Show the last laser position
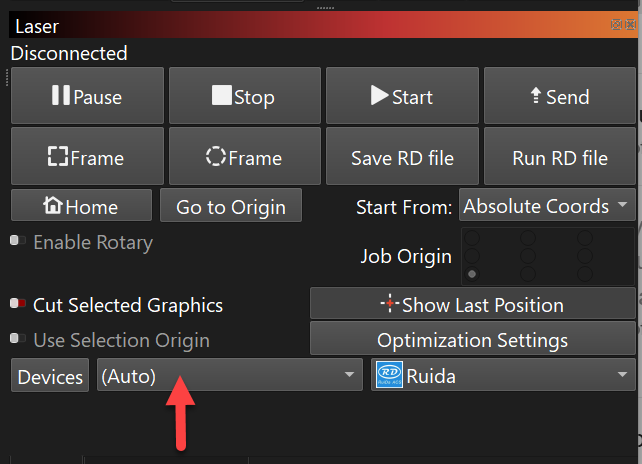Image resolution: width=642 pixels, height=464 pixels. (472, 304)
